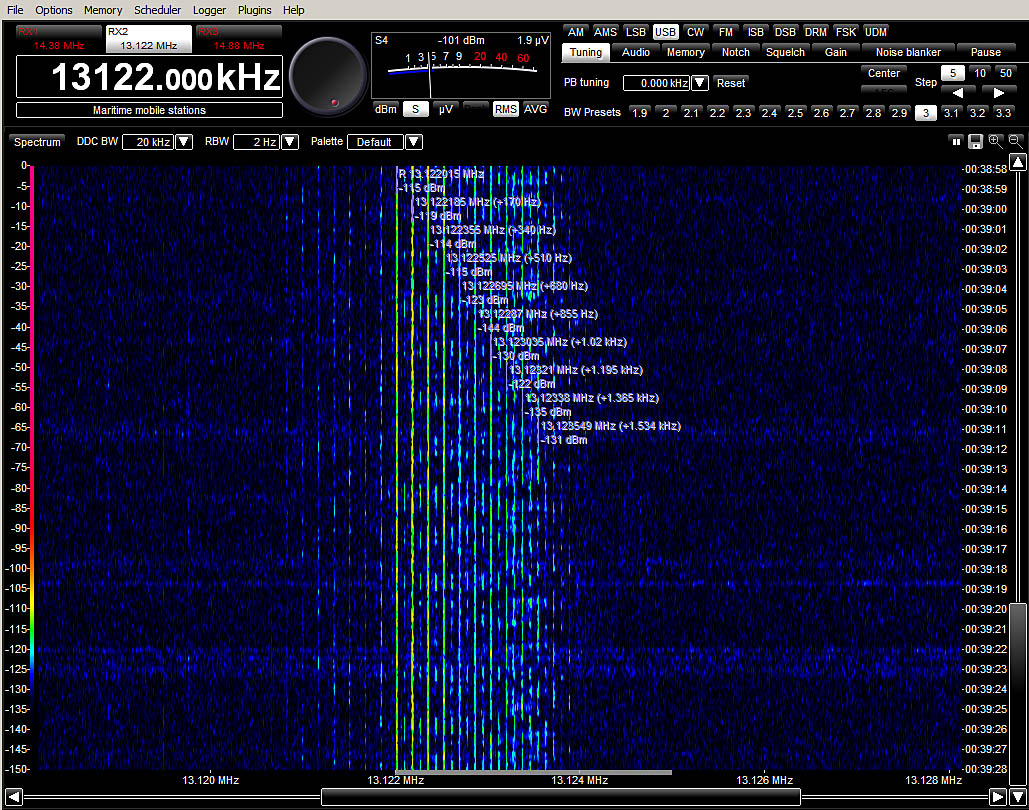This screenshot has width=1029, height=810.
Task: Open the Noise blanker tab
Action: (x=908, y=53)
